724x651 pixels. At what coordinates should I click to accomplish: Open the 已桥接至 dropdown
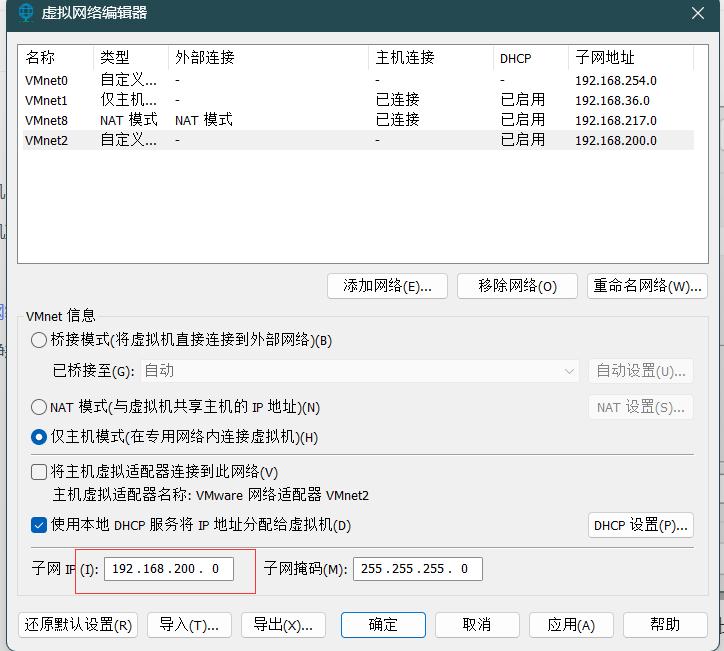point(360,371)
